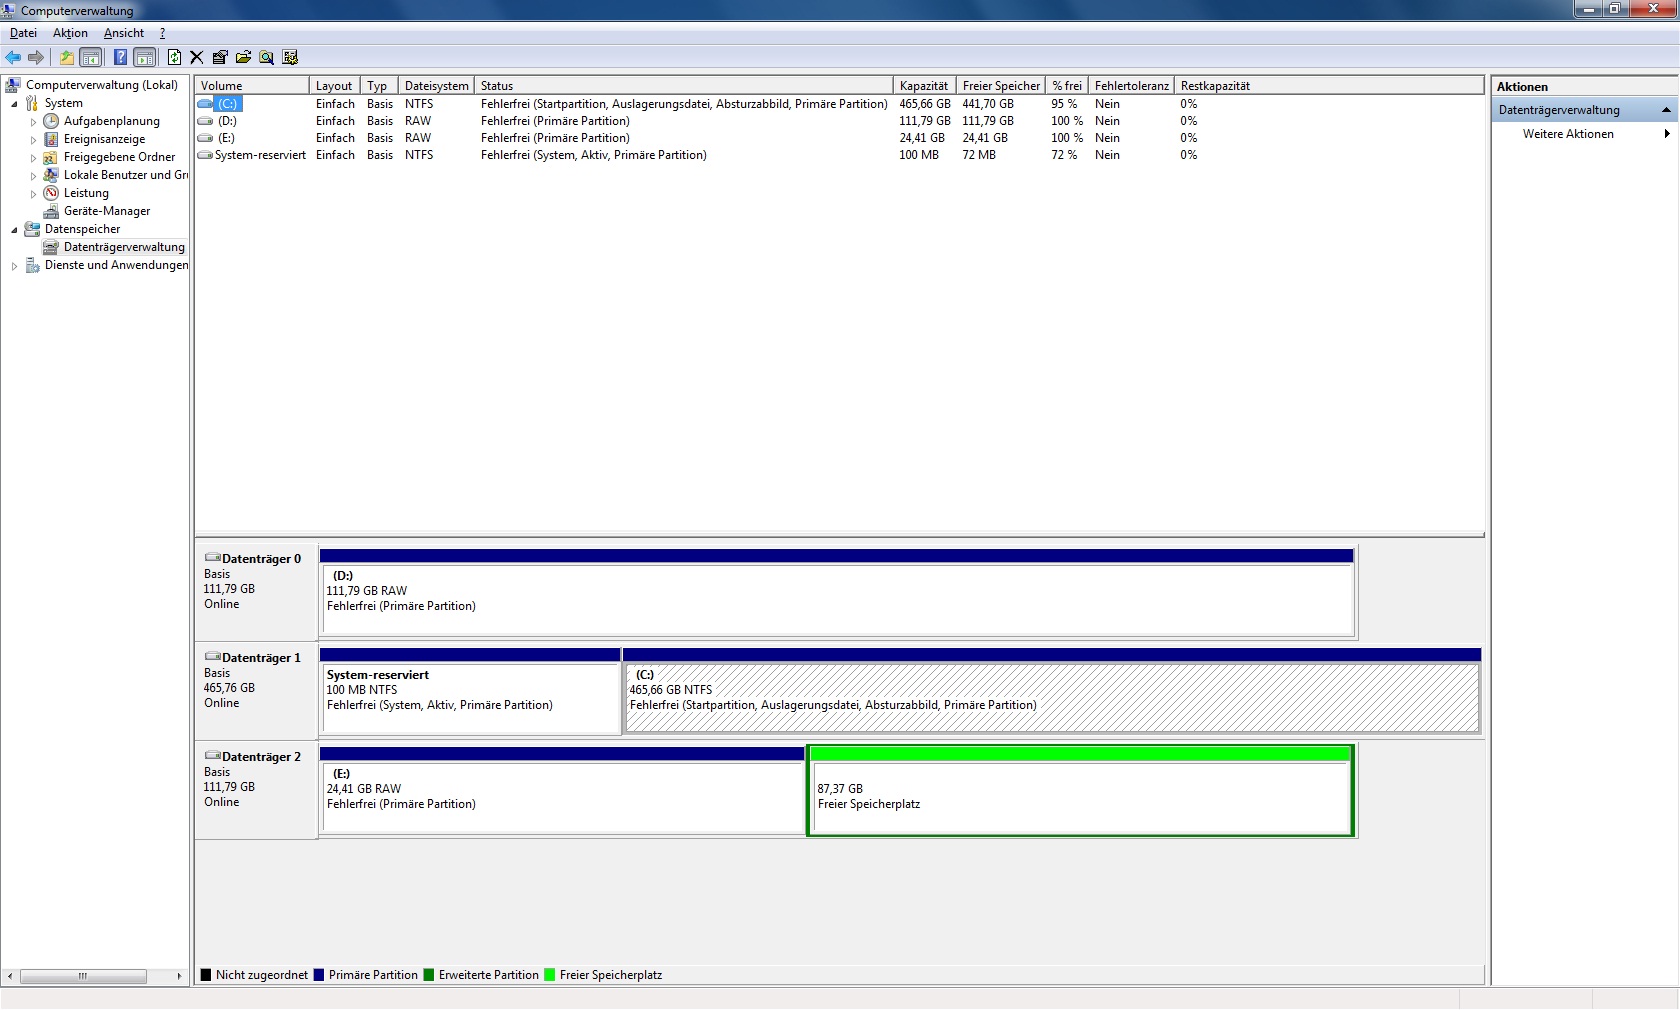The image size is (1680, 1010).
Task: Click the Freier Speicherplatz legend swatch
Action: point(550,975)
